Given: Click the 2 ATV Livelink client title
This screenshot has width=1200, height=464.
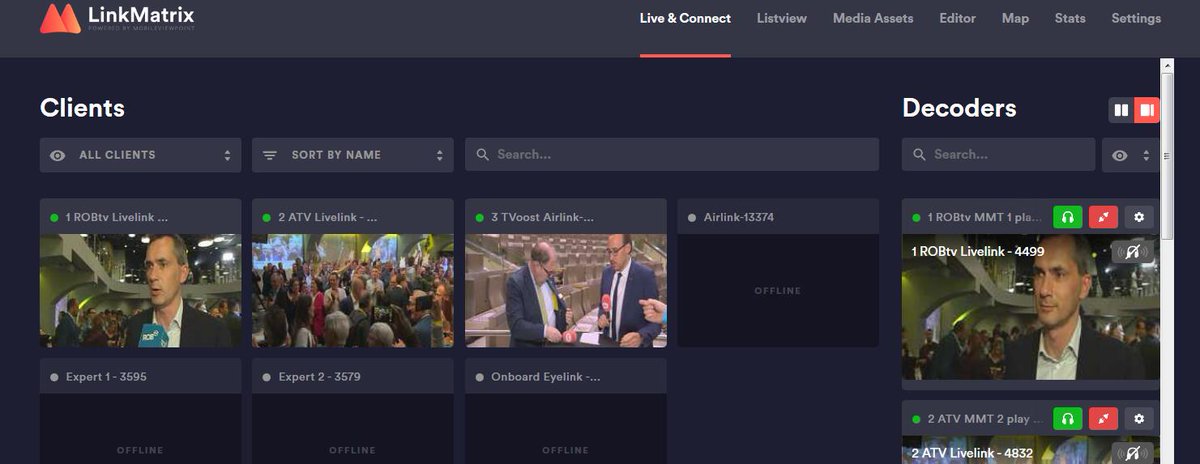Looking at the screenshot, I should tap(328, 217).
